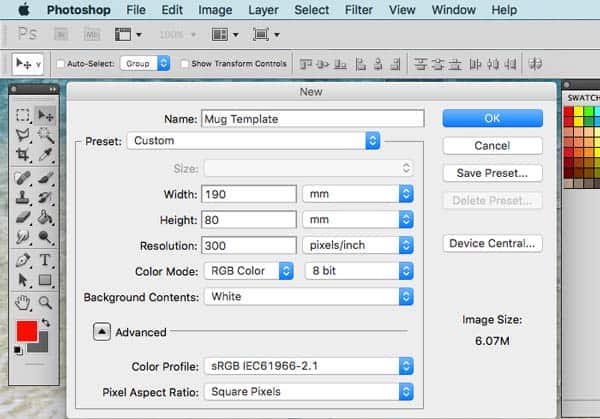Open the View Extras dropdown
The height and width of the screenshot is (419, 600).
click(129, 35)
